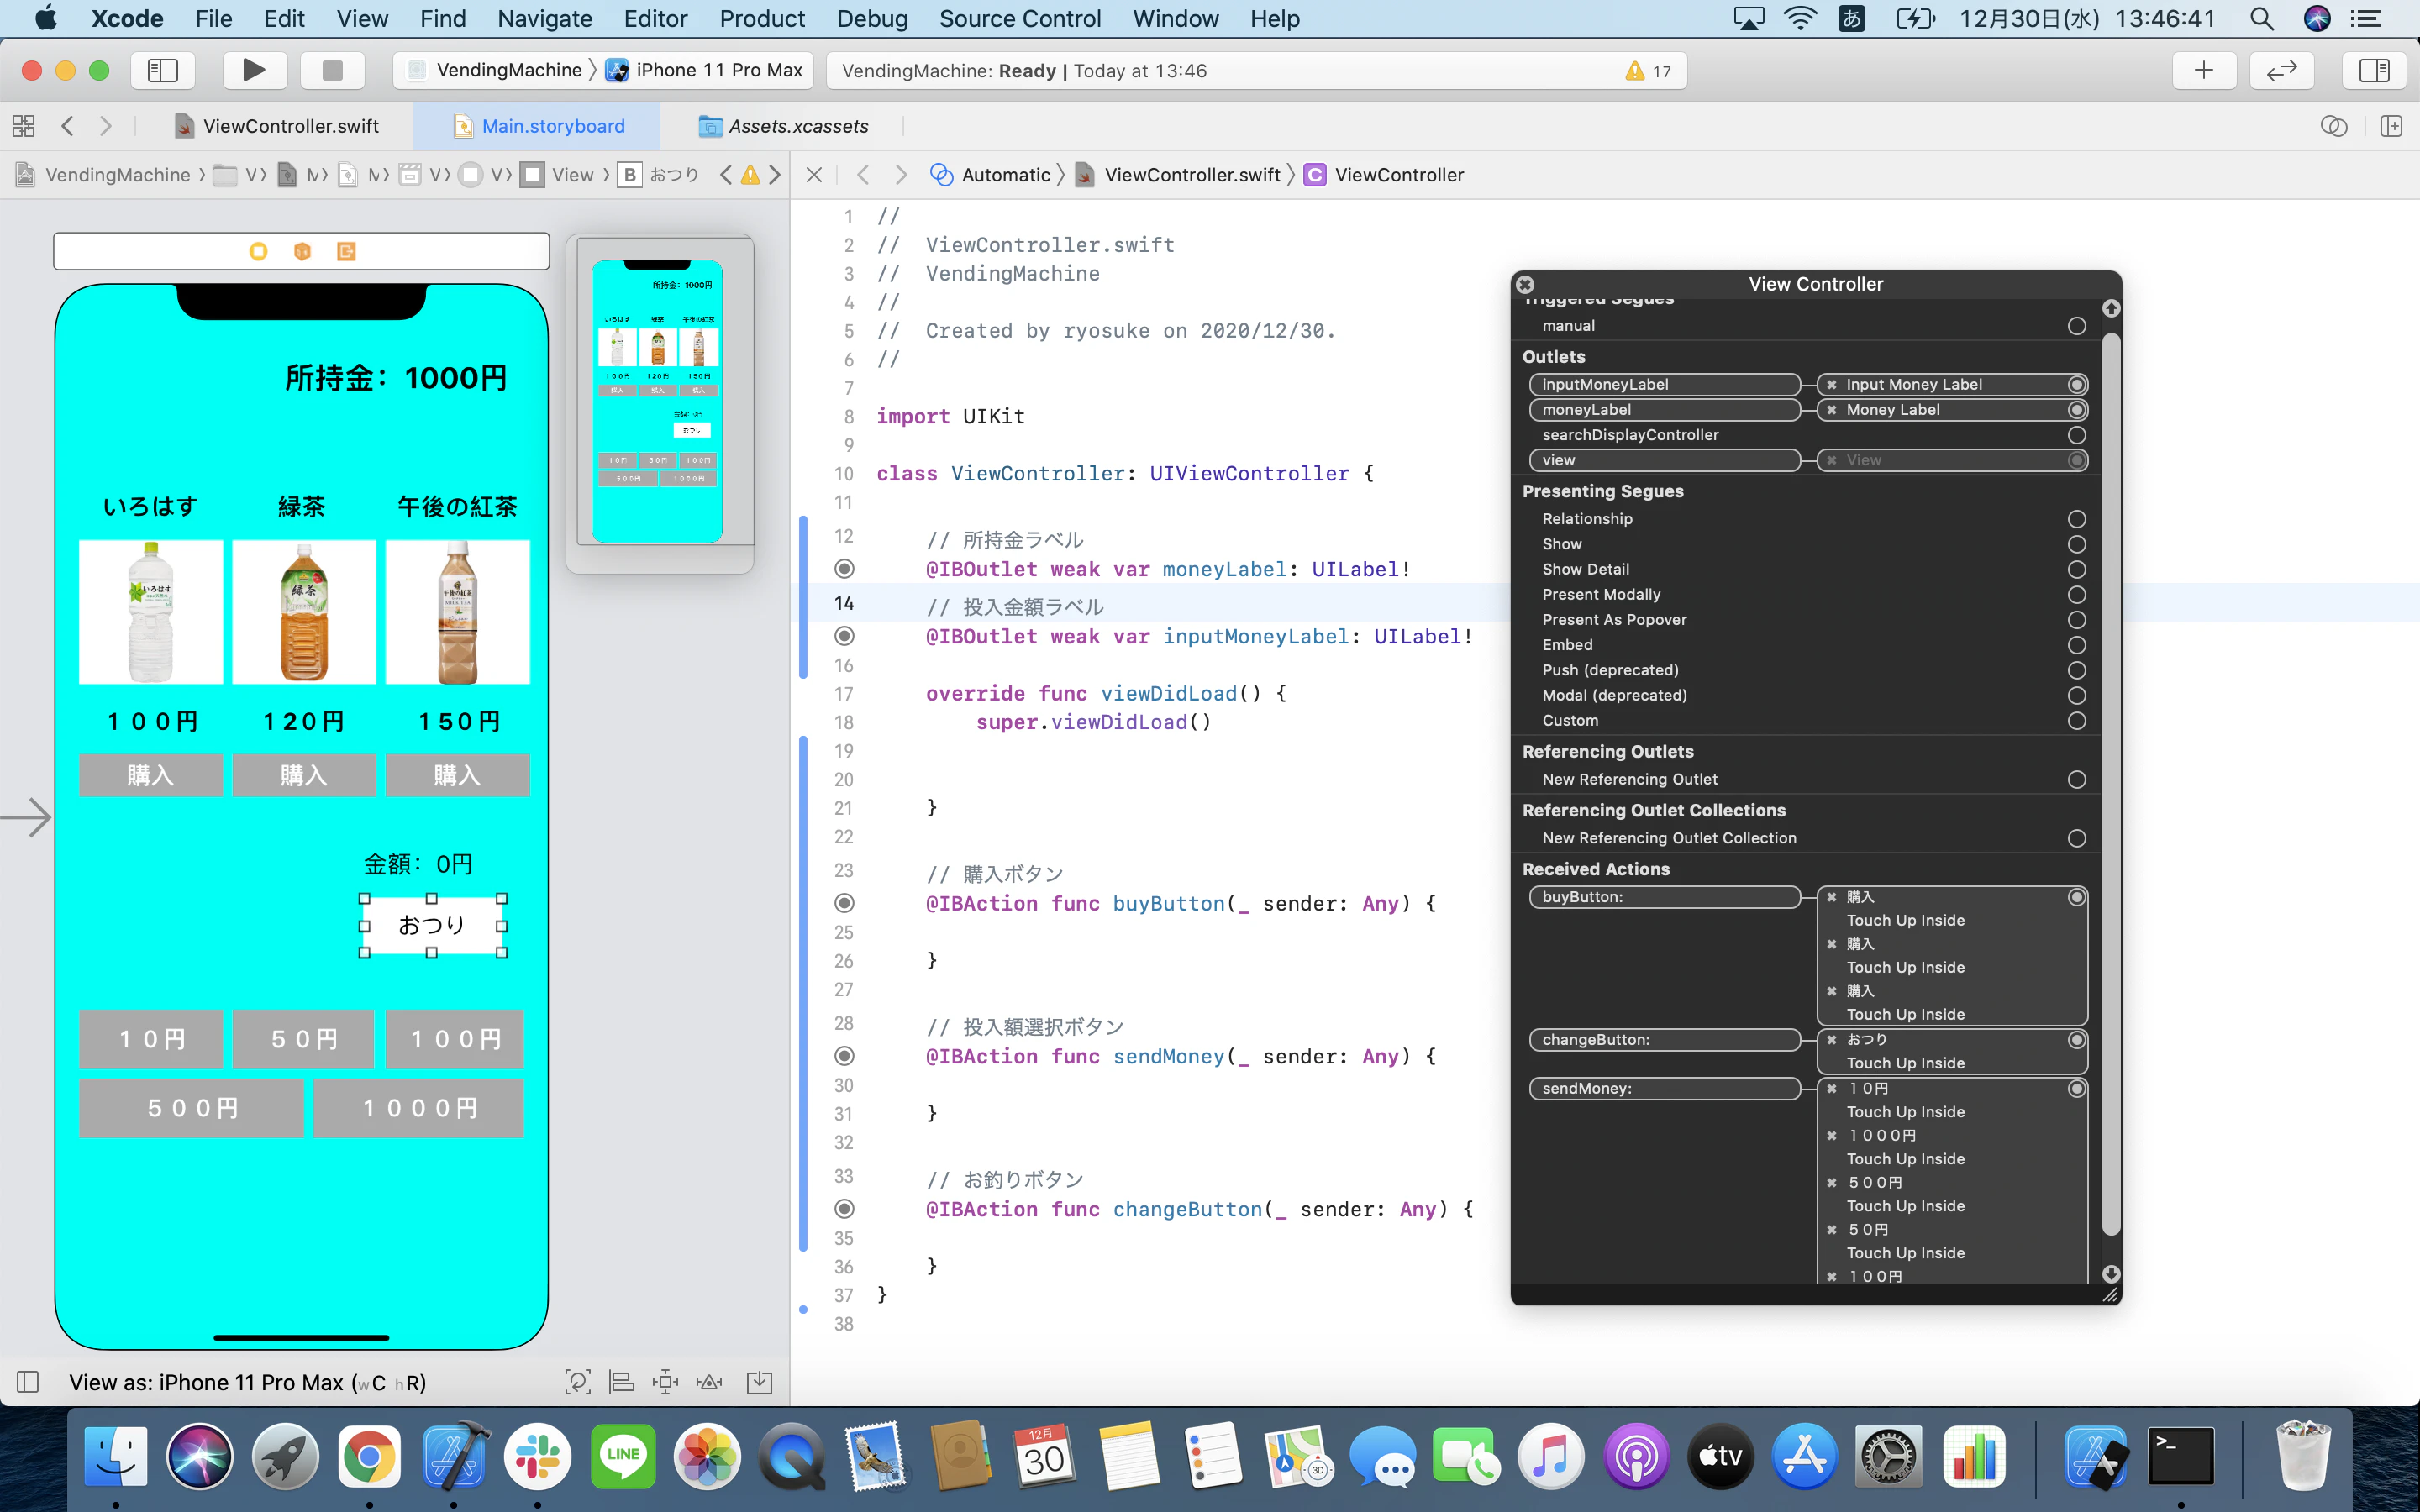Click moneyLabel outlet connection circle in gutter
The image size is (2420, 1512).
(844, 569)
